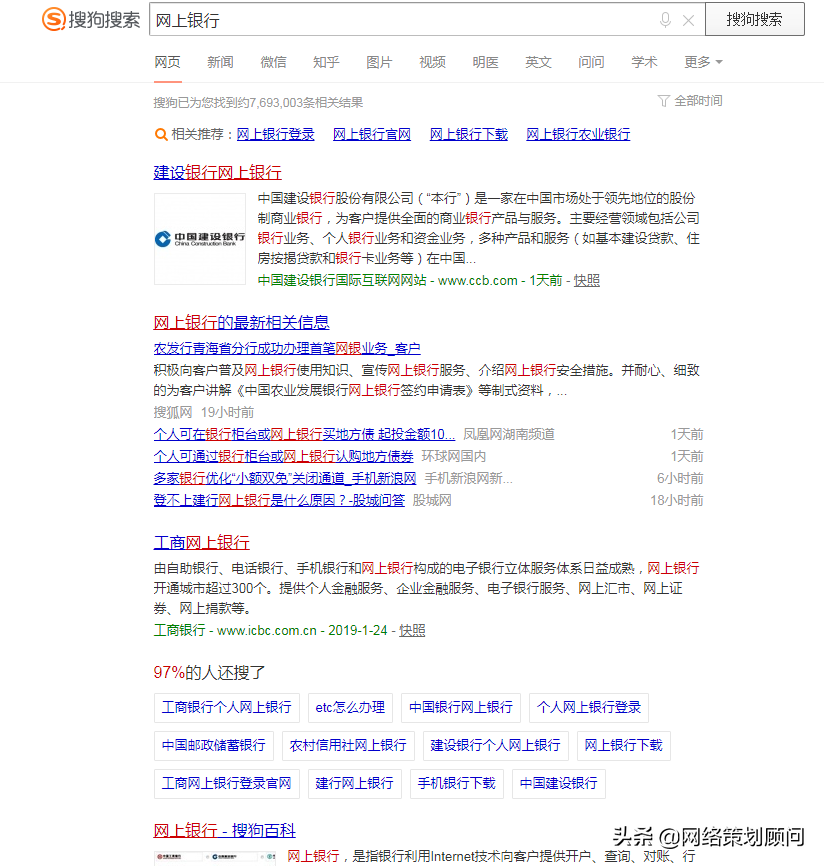Open related suggestion 网上银行官网
Screen dimensions: 824x866
pos(372,134)
